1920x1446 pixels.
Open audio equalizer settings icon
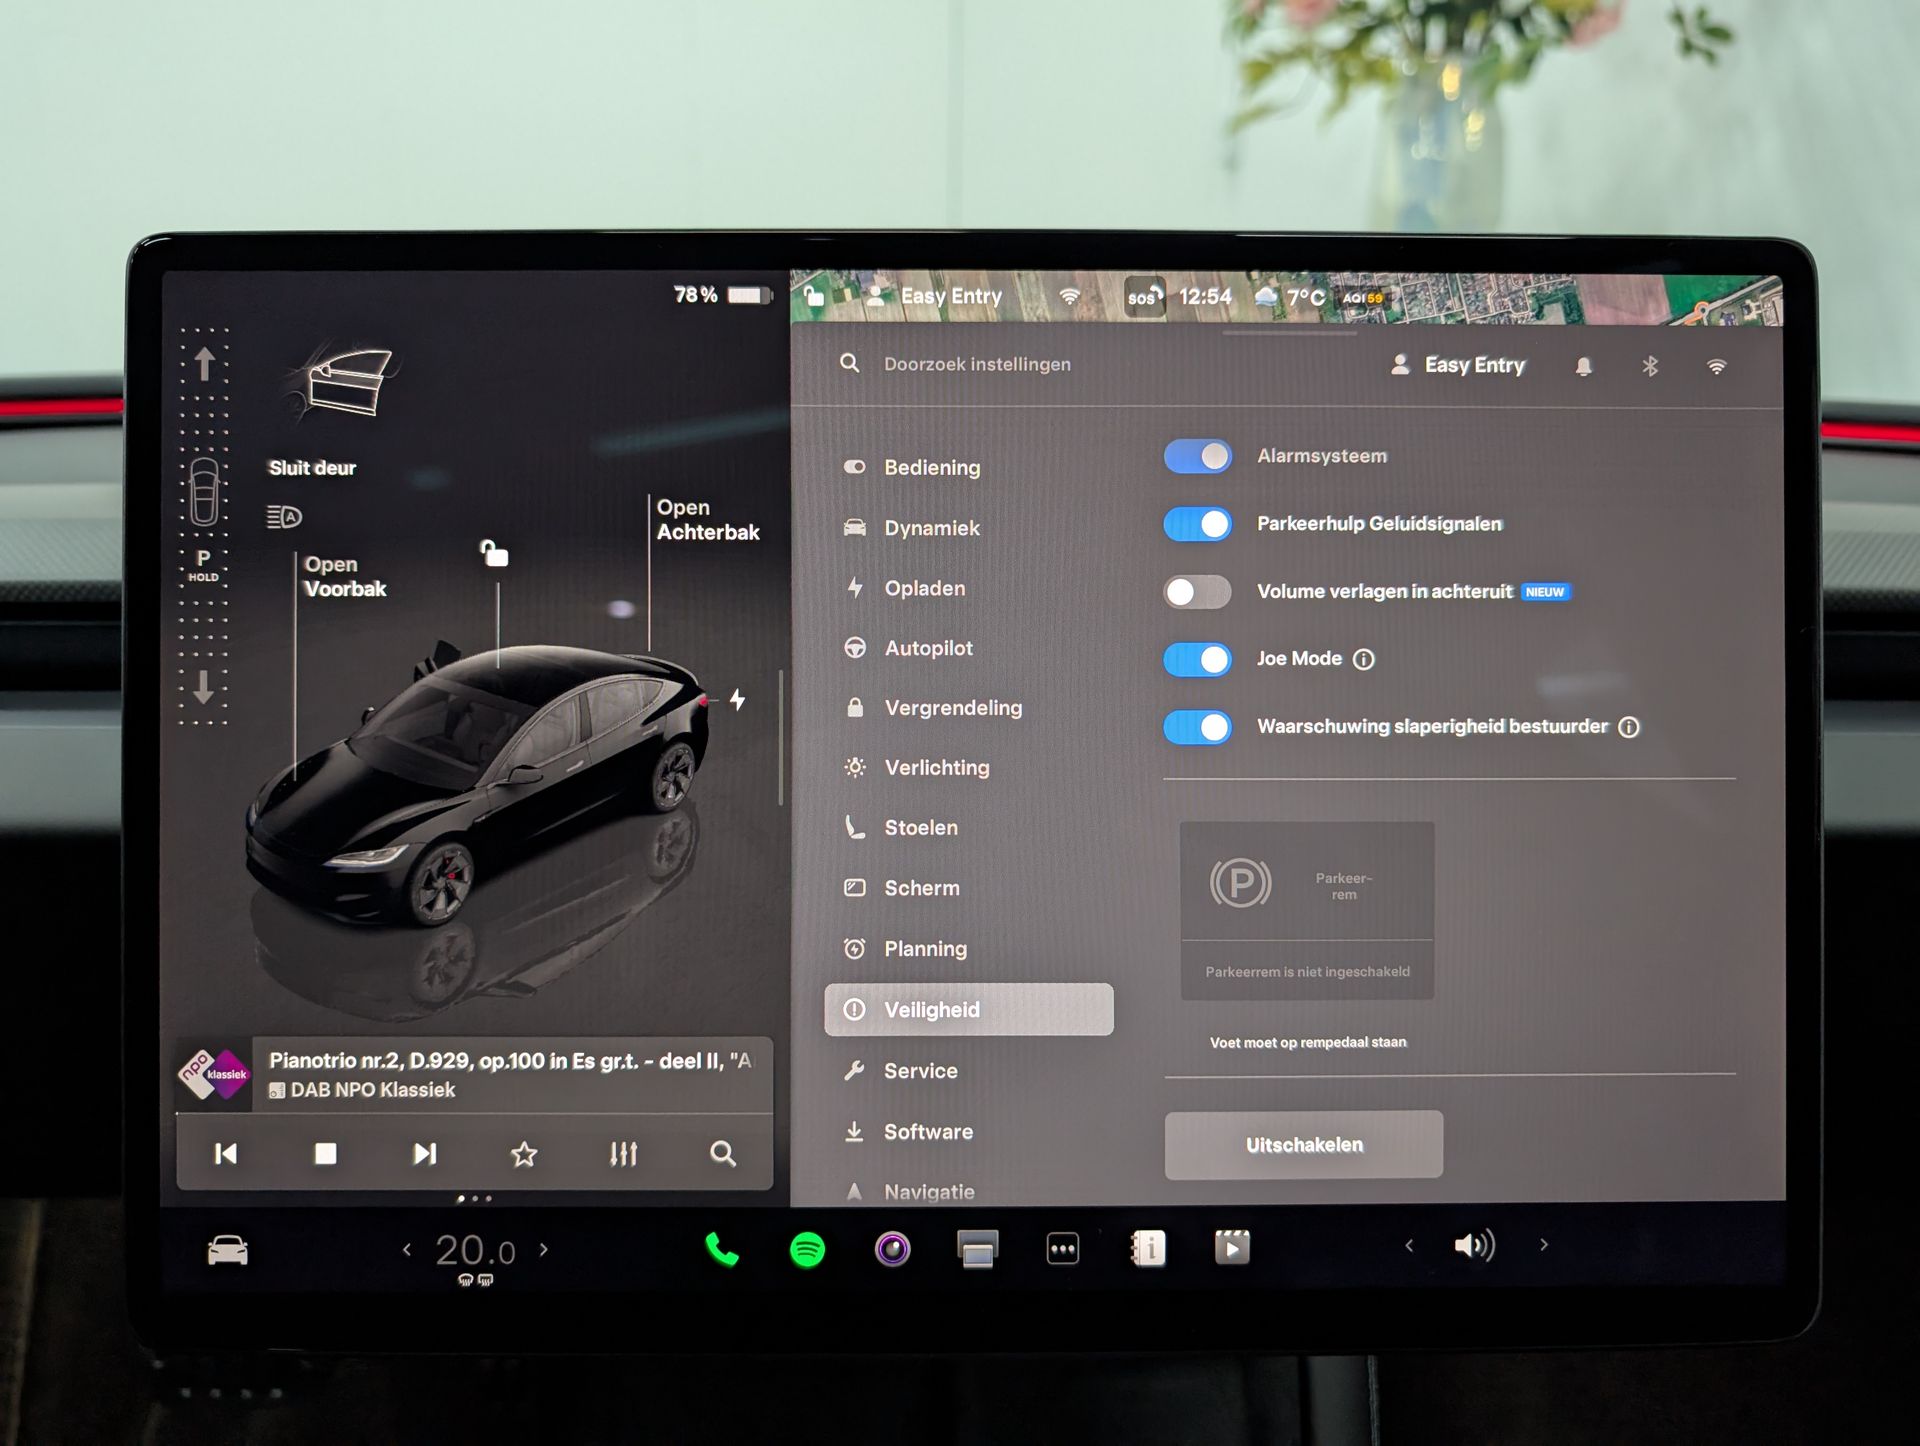coord(623,1154)
